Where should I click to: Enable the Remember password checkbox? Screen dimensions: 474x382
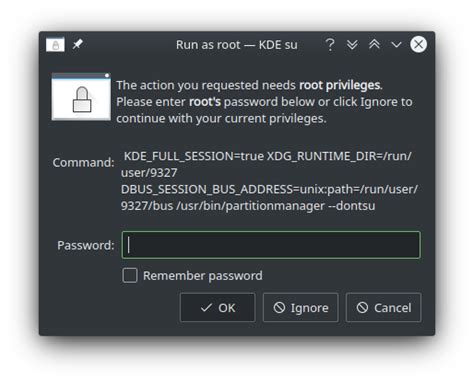click(x=130, y=276)
